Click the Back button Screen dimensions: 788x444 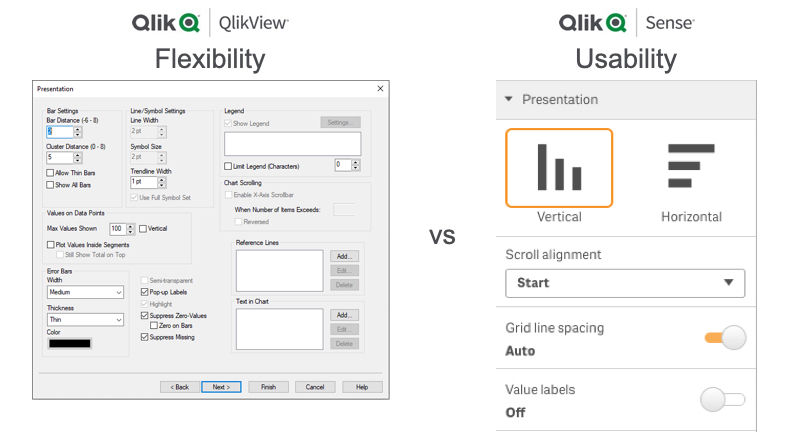[x=180, y=387]
